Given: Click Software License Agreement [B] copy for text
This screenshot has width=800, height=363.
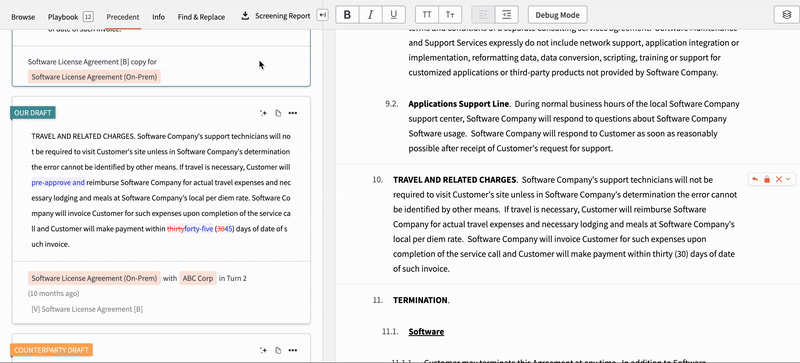Looking at the screenshot, I should [92, 62].
